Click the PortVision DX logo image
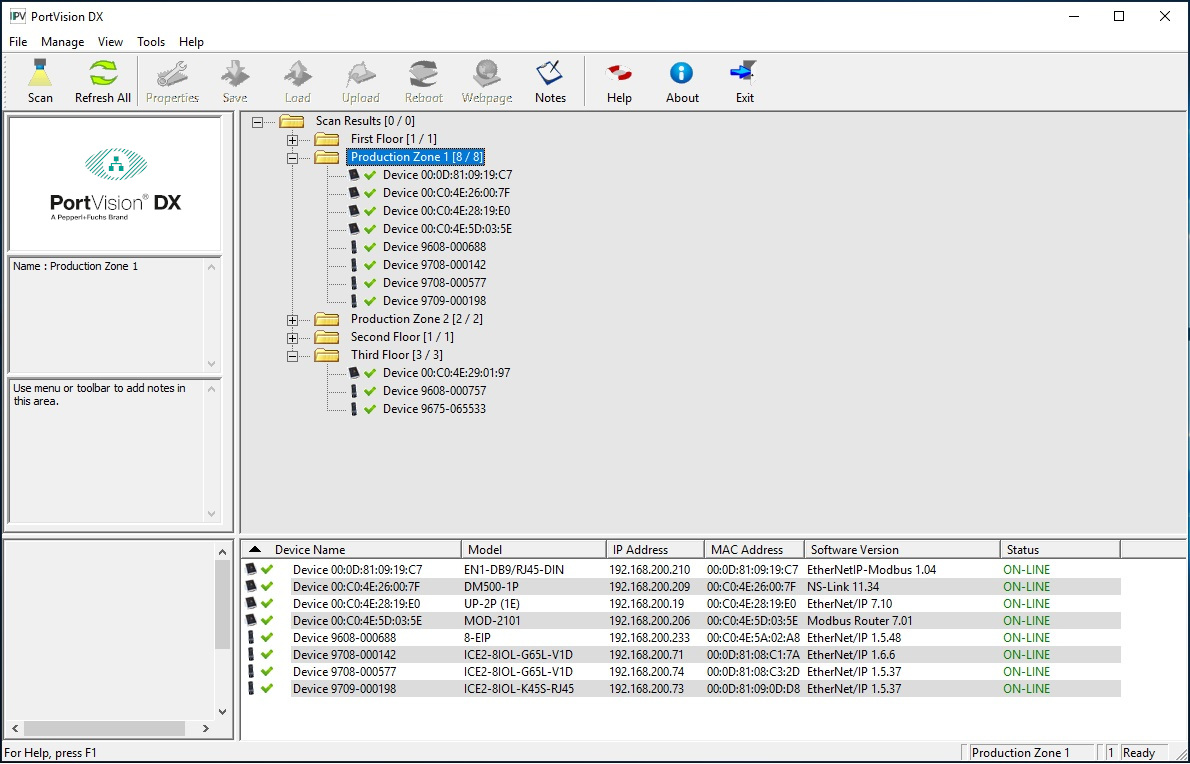The image size is (1190, 764). [x=115, y=184]
